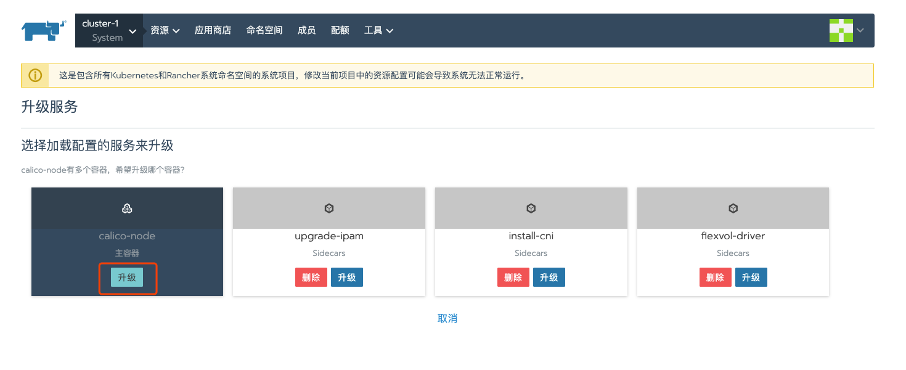Open the 配额 menu item
Screen dimensions: 906x370
340,31
